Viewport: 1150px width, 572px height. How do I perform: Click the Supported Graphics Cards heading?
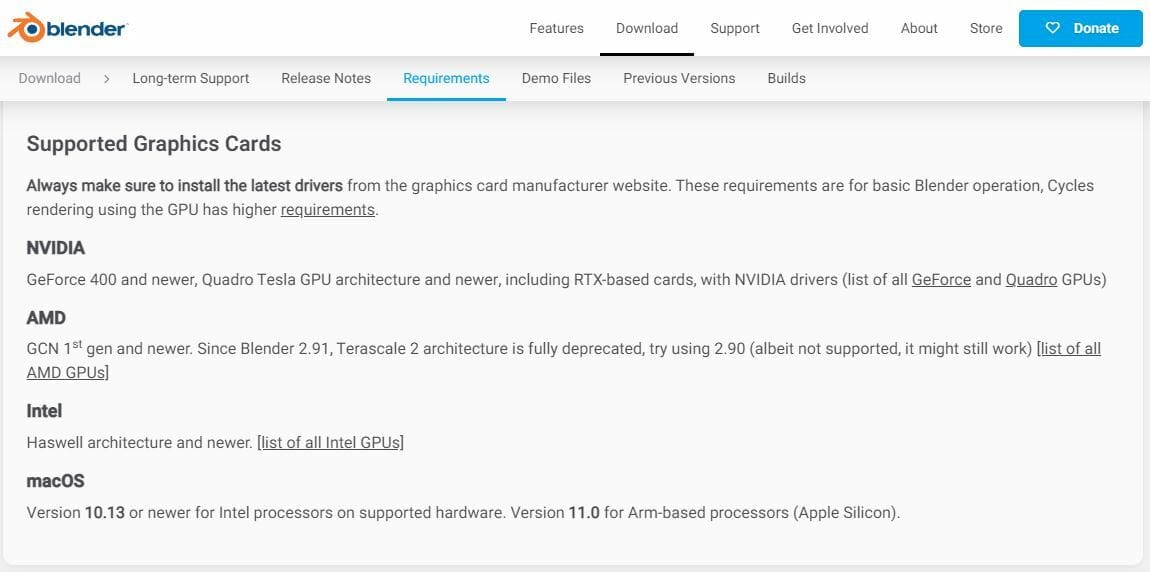(x=154, y=143)
